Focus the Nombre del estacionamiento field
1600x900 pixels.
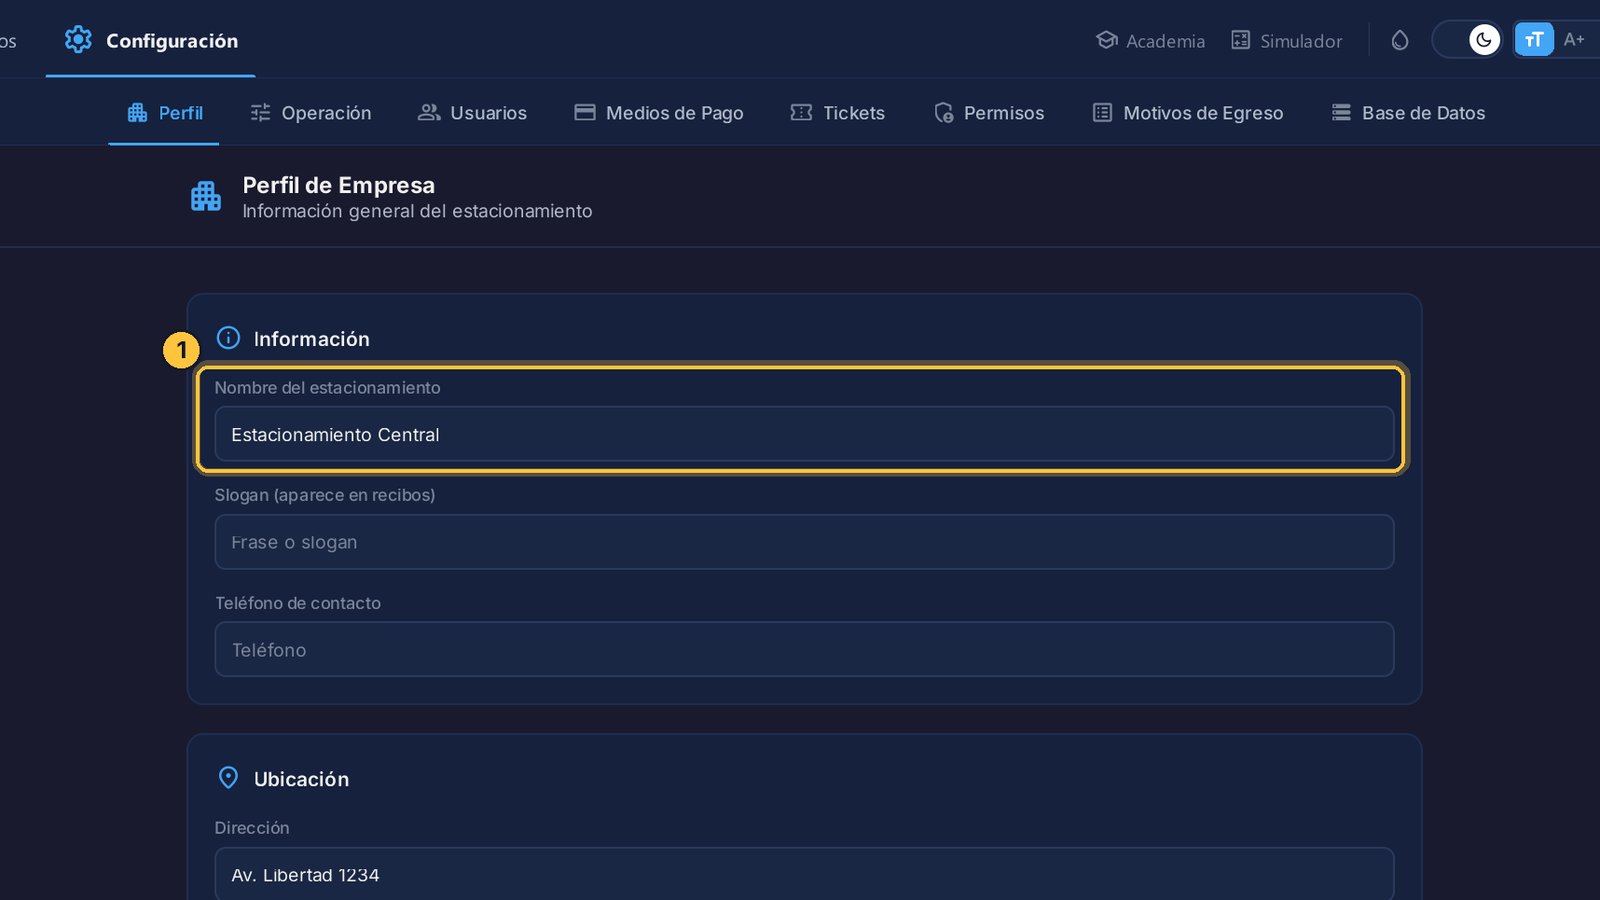click(804, 434)
